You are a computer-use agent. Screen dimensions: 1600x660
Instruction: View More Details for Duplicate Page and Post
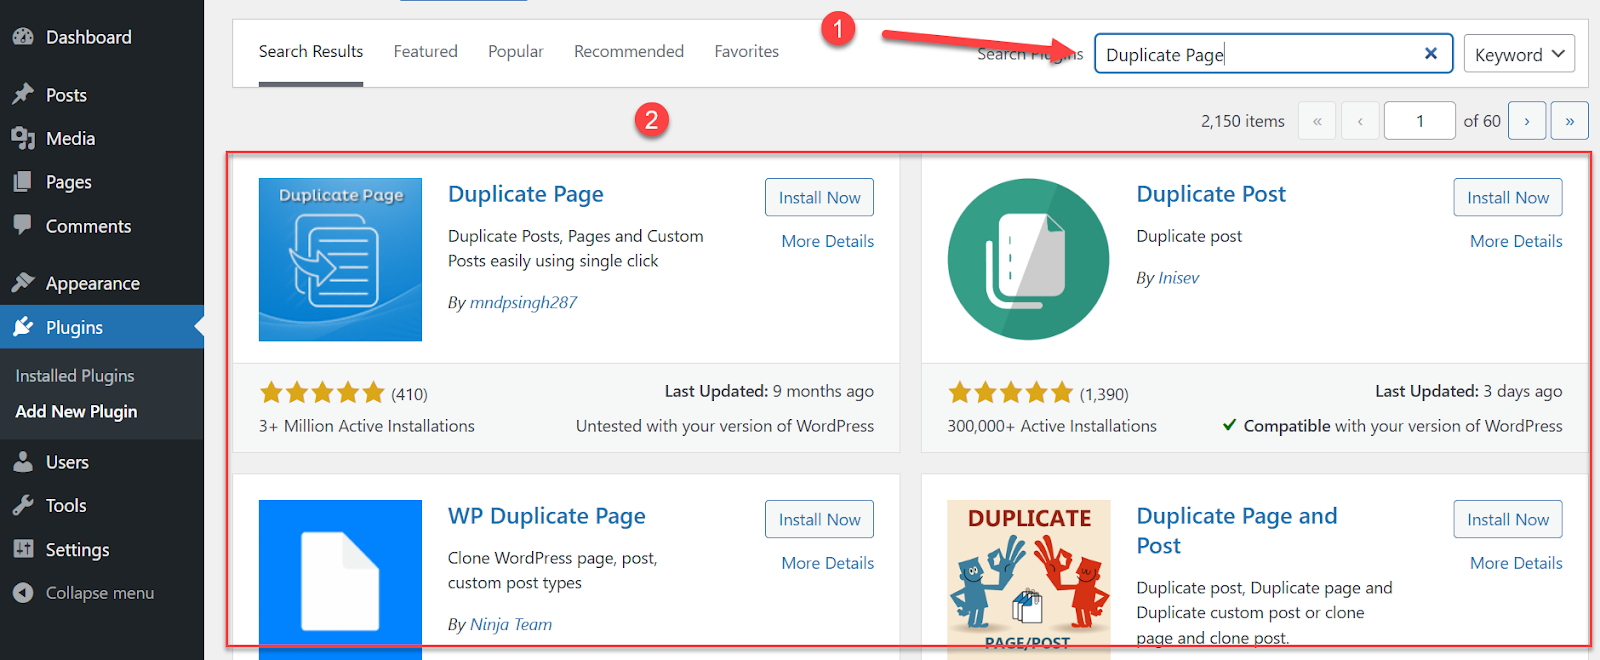[1516, 563]
